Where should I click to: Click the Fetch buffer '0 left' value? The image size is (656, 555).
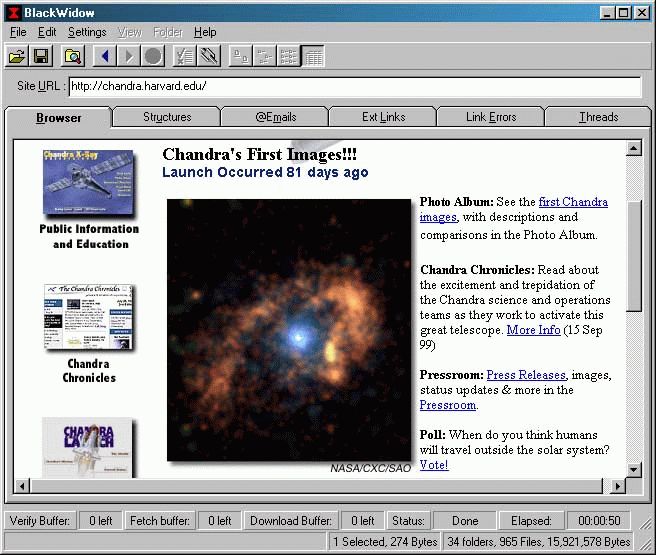(220, 521)
